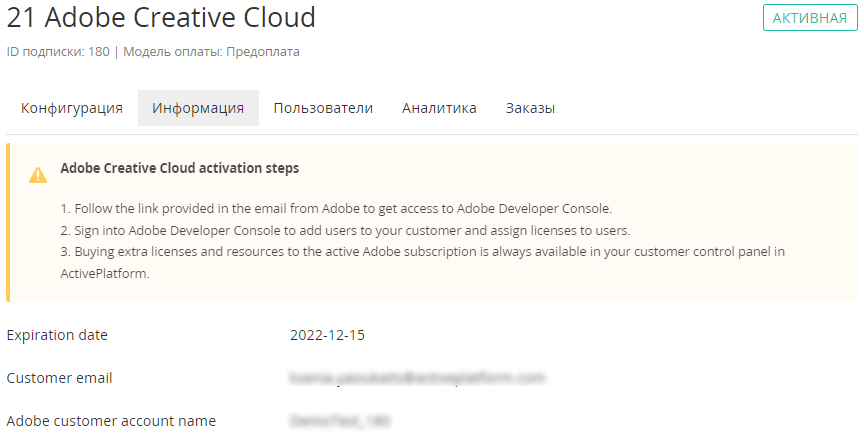Open the Заказы tab
The width and height of the screenshot is (864, 433).
point(530,108)
